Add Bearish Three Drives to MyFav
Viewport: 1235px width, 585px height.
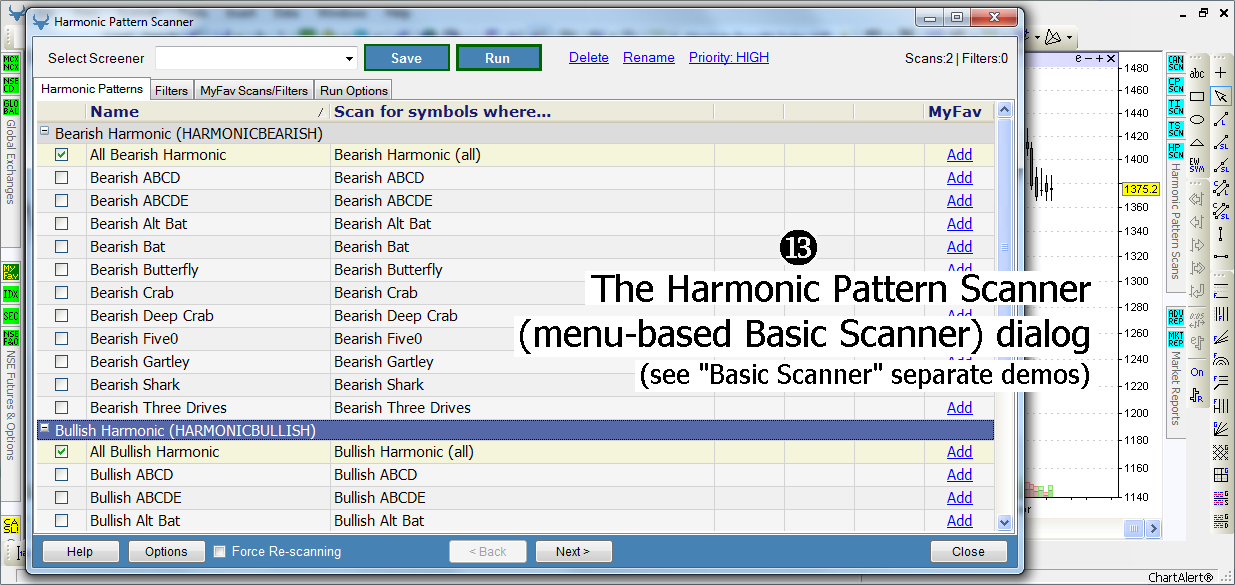coord(960,408)
